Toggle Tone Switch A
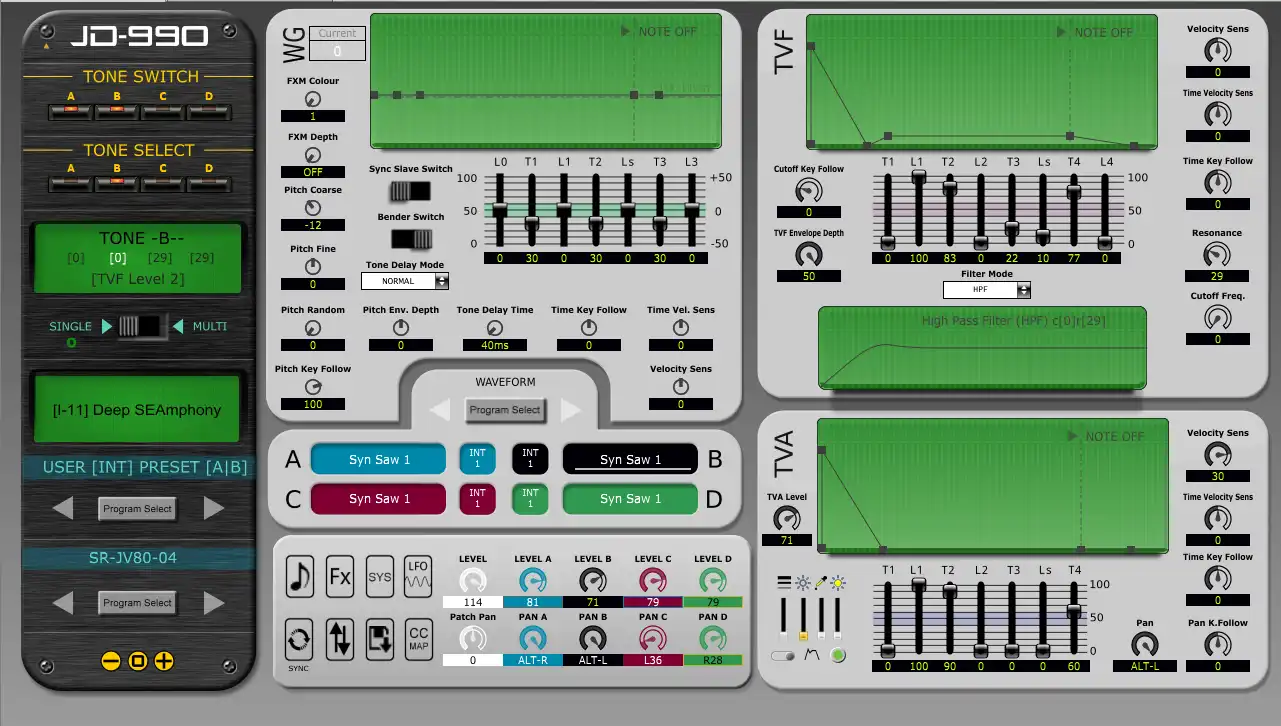Screen dimensions: 1281x726 (x=71, y=110)
